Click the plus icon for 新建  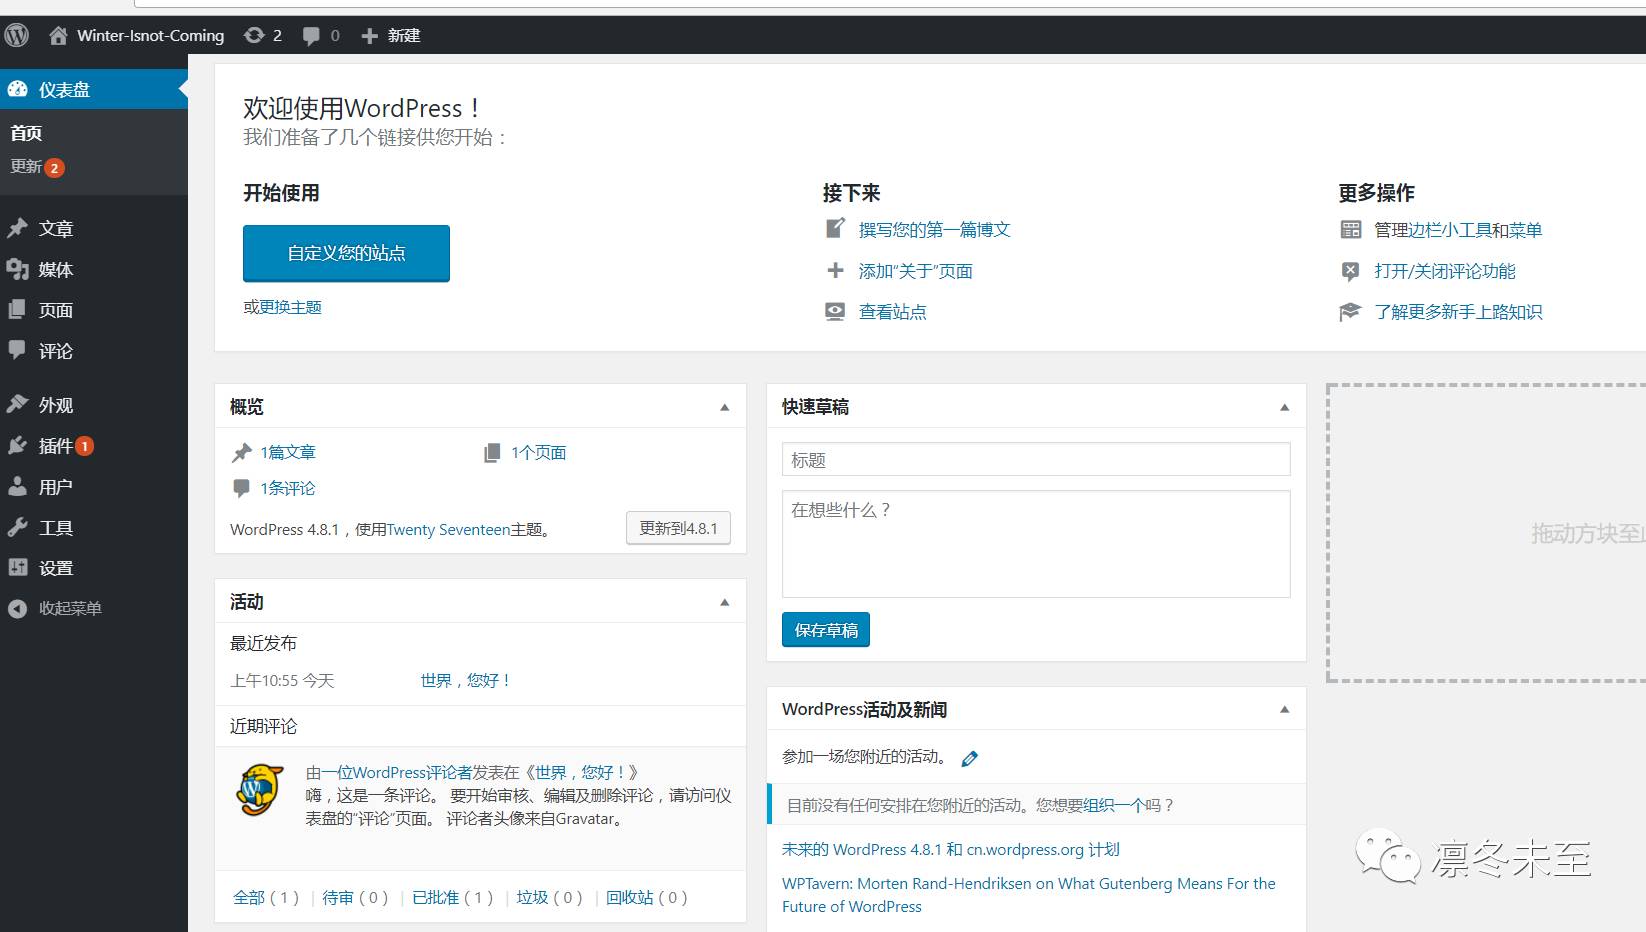[x=369, y=36]
